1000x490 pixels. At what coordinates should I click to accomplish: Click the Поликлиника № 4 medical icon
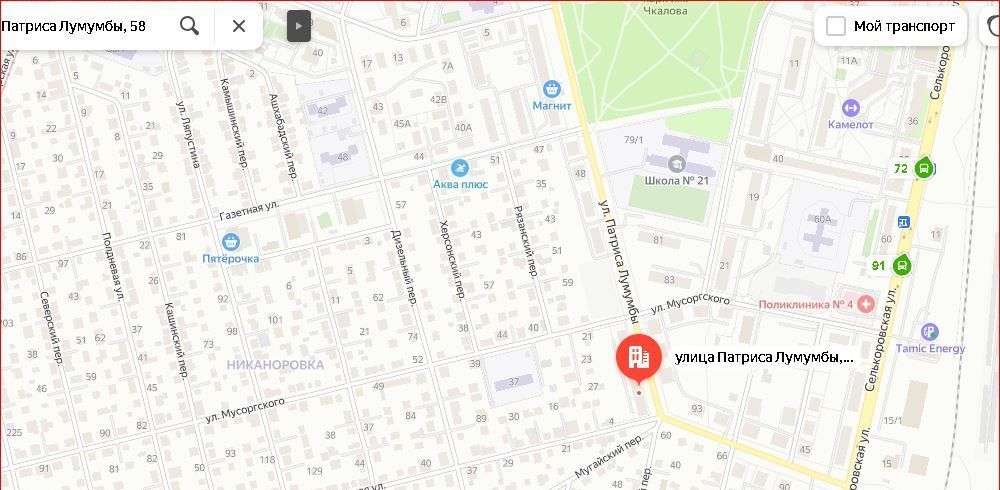(865, 304)
